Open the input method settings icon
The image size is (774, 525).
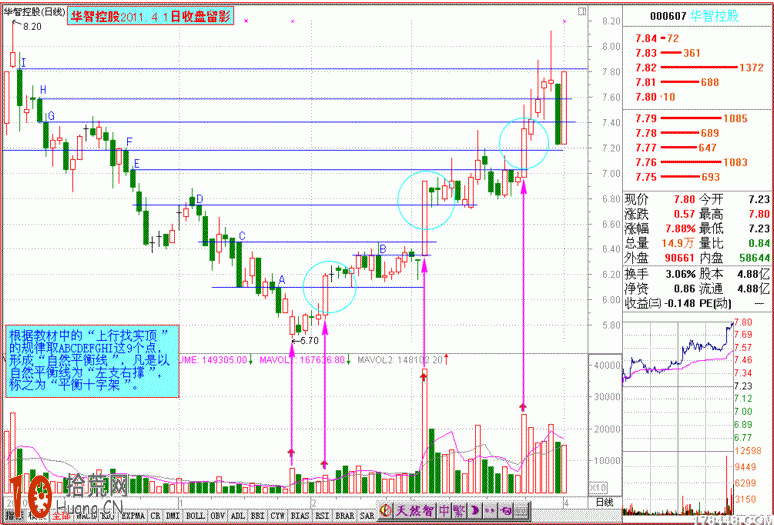506,510
